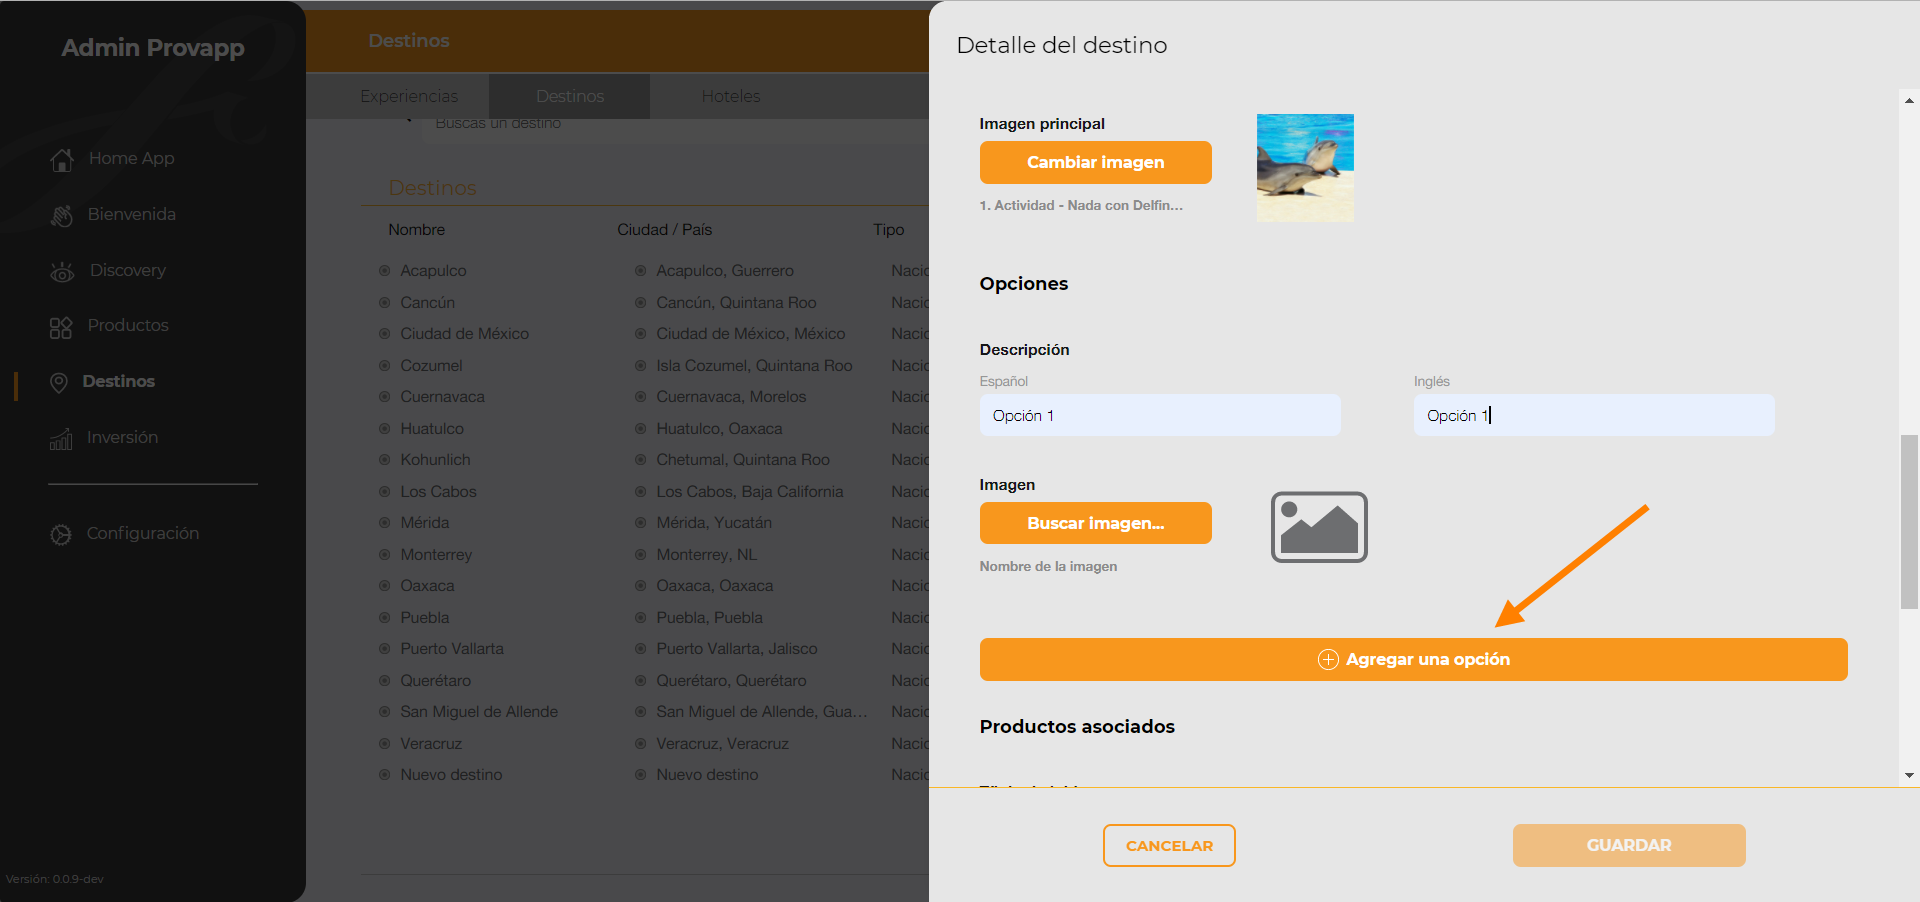
Task: Click the detail panel vertical scrollbar
Action: [x=1909, y=521]
